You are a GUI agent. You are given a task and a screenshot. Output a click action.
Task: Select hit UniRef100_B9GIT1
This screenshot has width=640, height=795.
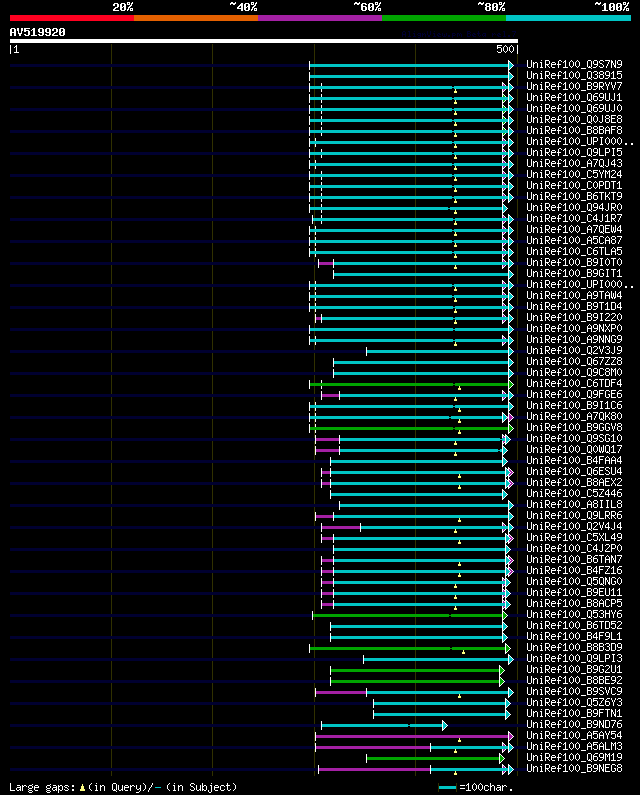pos(574,273)
